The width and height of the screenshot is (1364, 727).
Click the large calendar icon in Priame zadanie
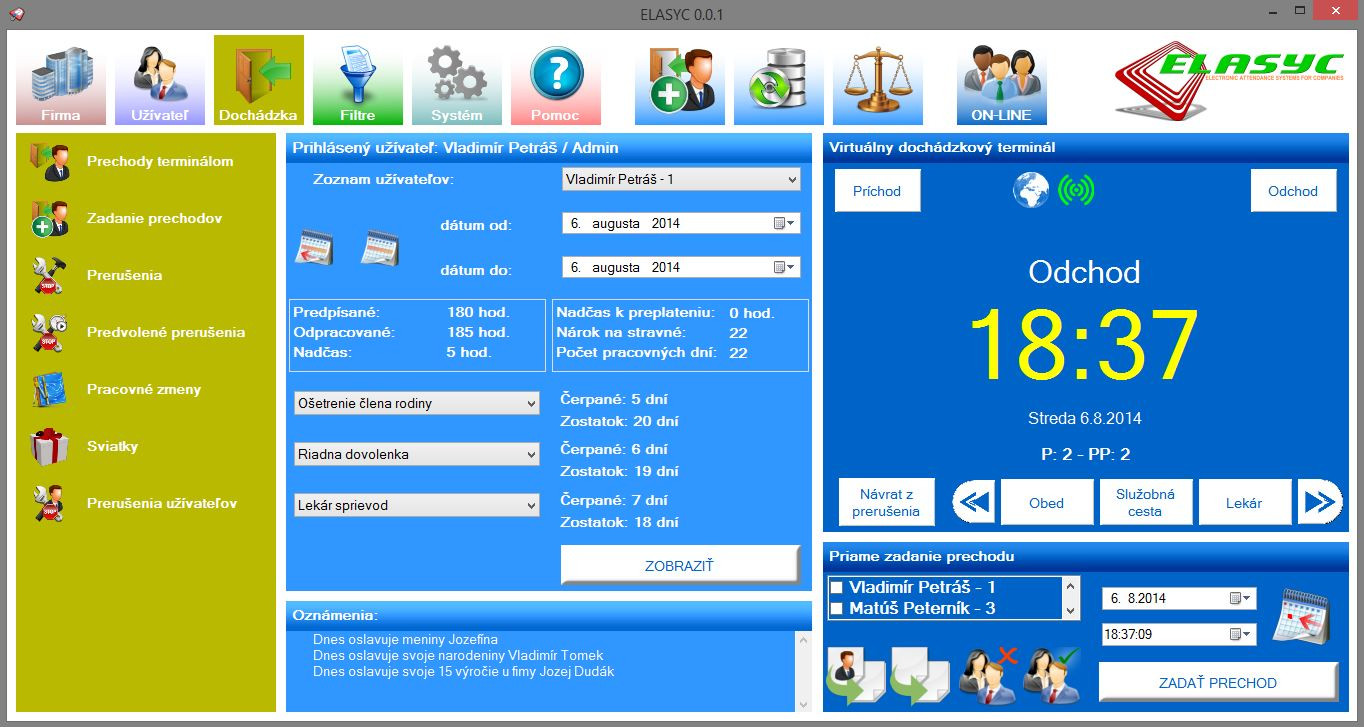1303,616
